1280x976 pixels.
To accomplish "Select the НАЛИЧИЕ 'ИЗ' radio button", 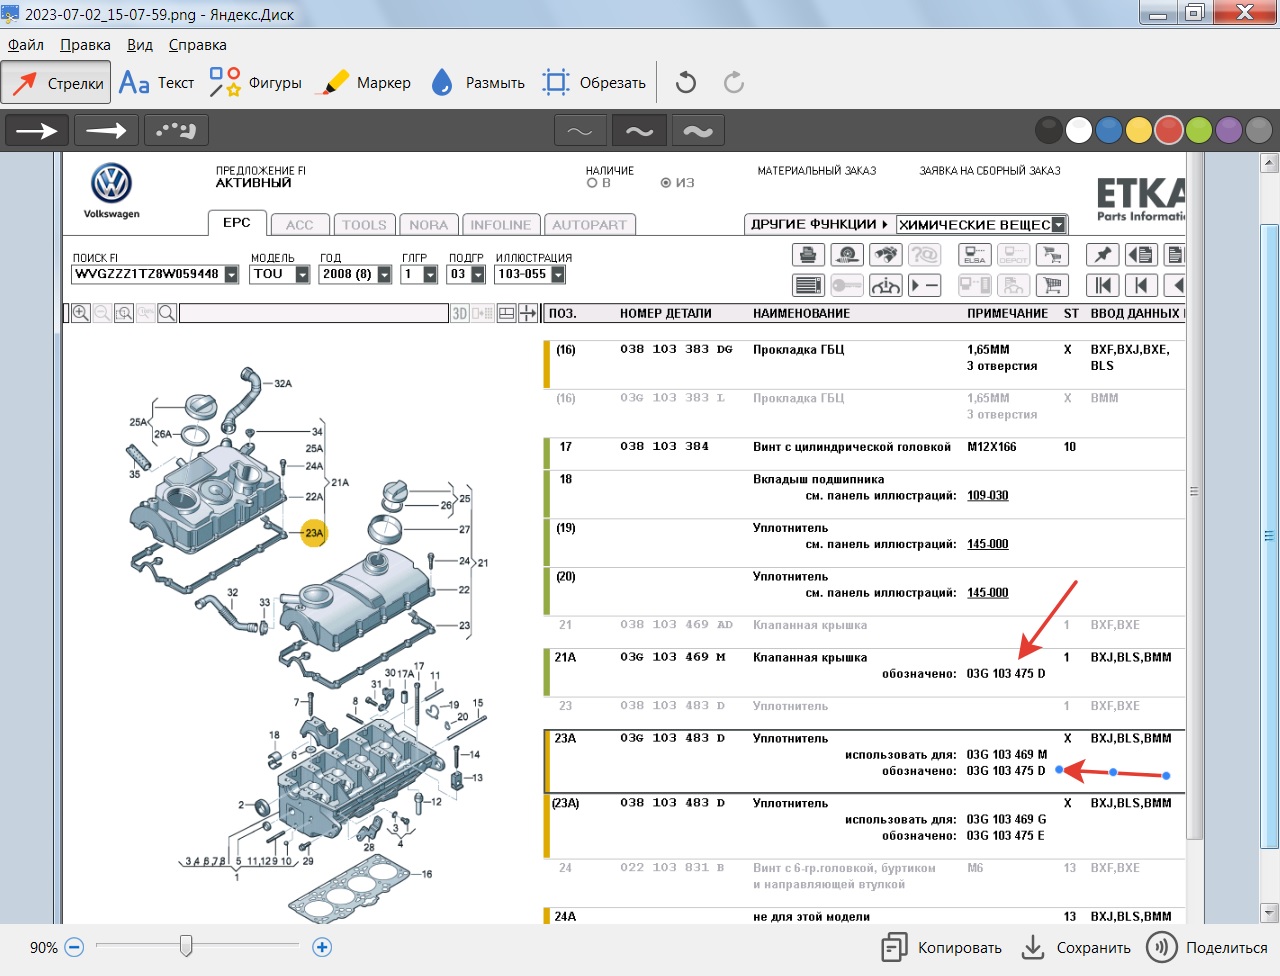I will point(666,183).
